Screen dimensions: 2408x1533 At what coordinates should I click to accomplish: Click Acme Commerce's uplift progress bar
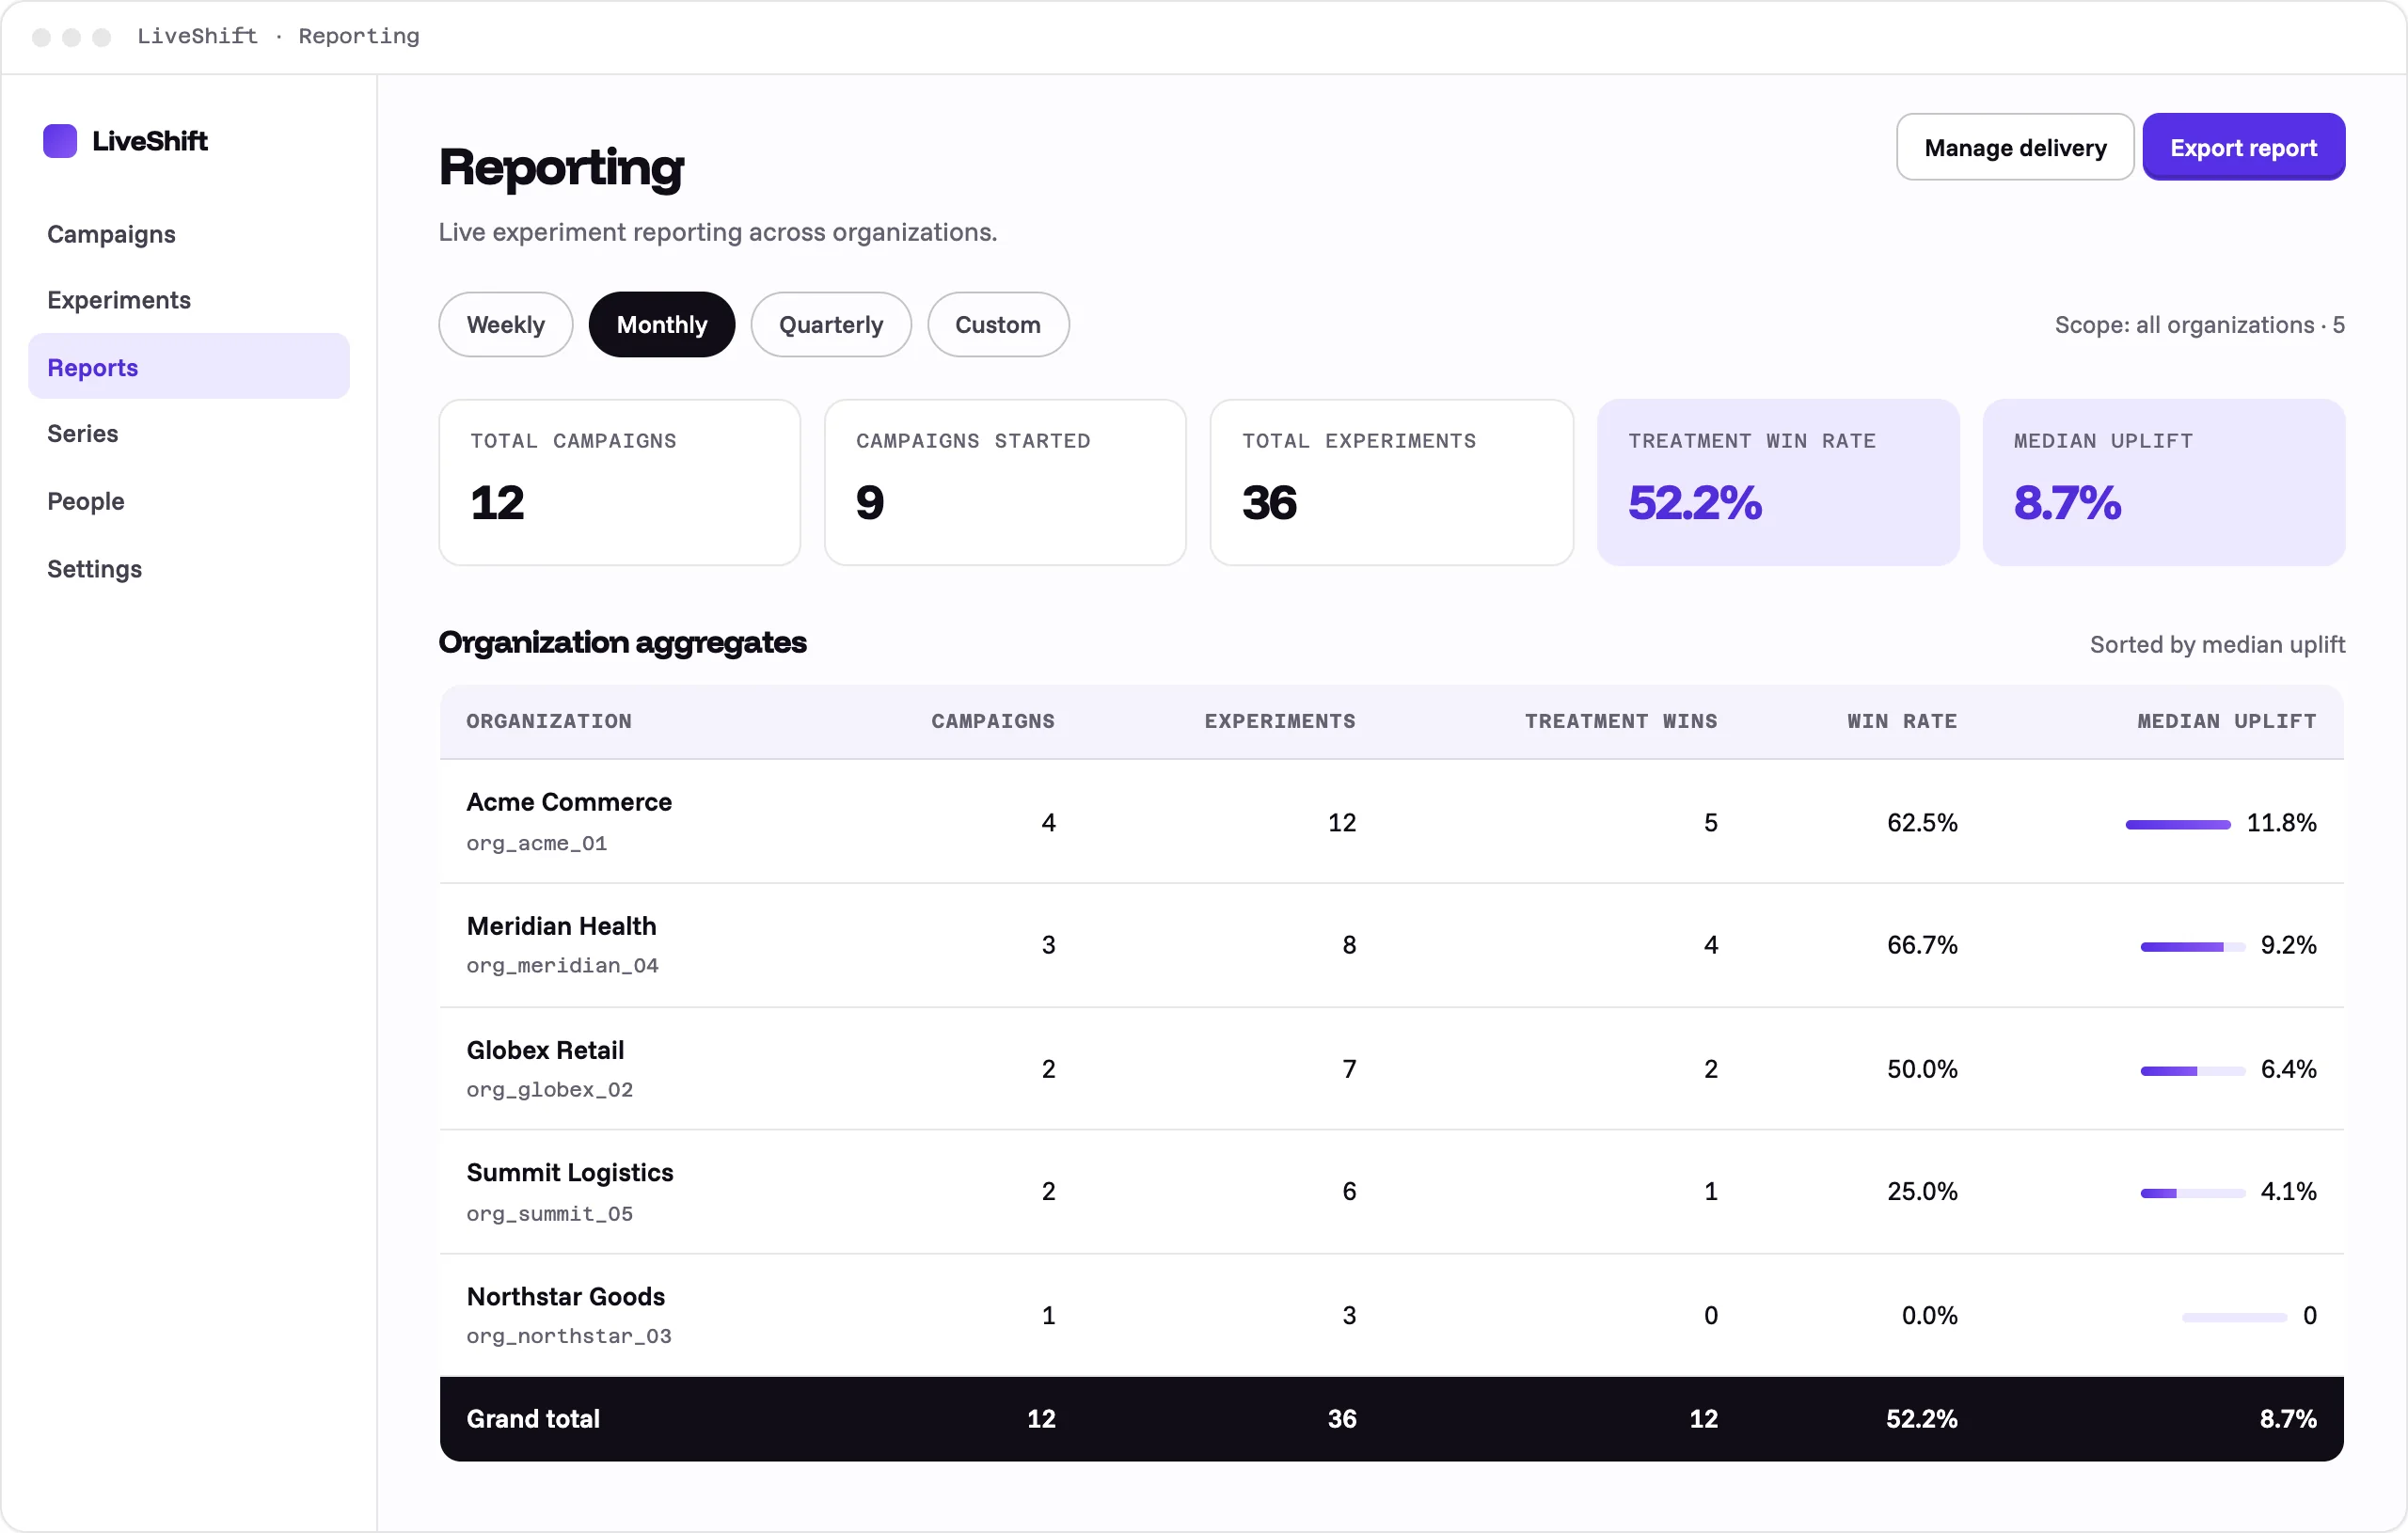click(2178, 824)
